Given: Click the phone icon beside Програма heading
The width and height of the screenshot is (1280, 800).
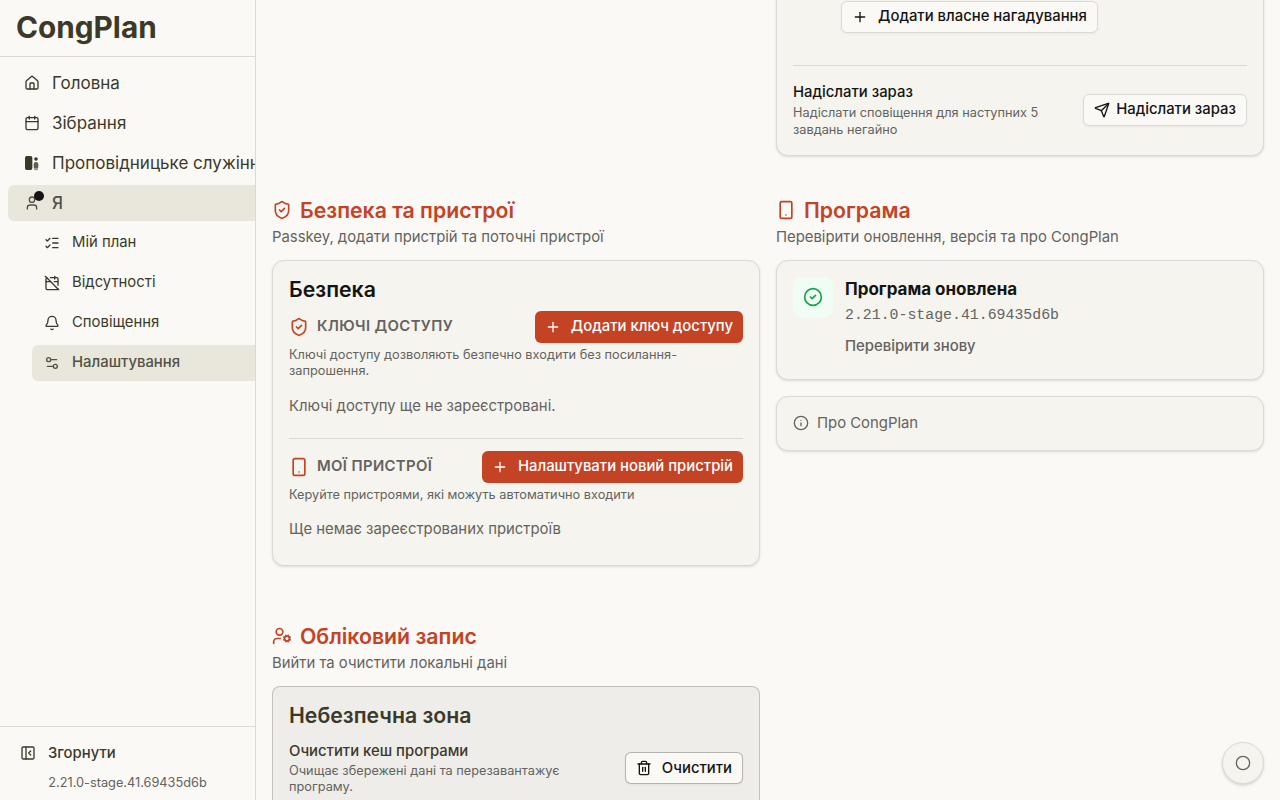Looking at the screenshot, I should pos(786,211).
